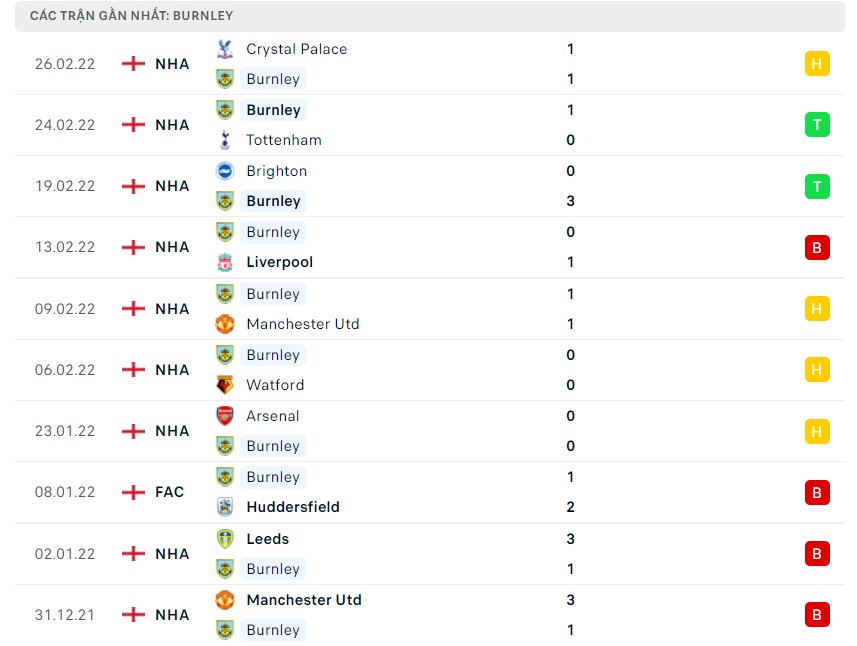Click NHA label on the 19.02.22 row
Screen dimensions: 857x646
171,186
